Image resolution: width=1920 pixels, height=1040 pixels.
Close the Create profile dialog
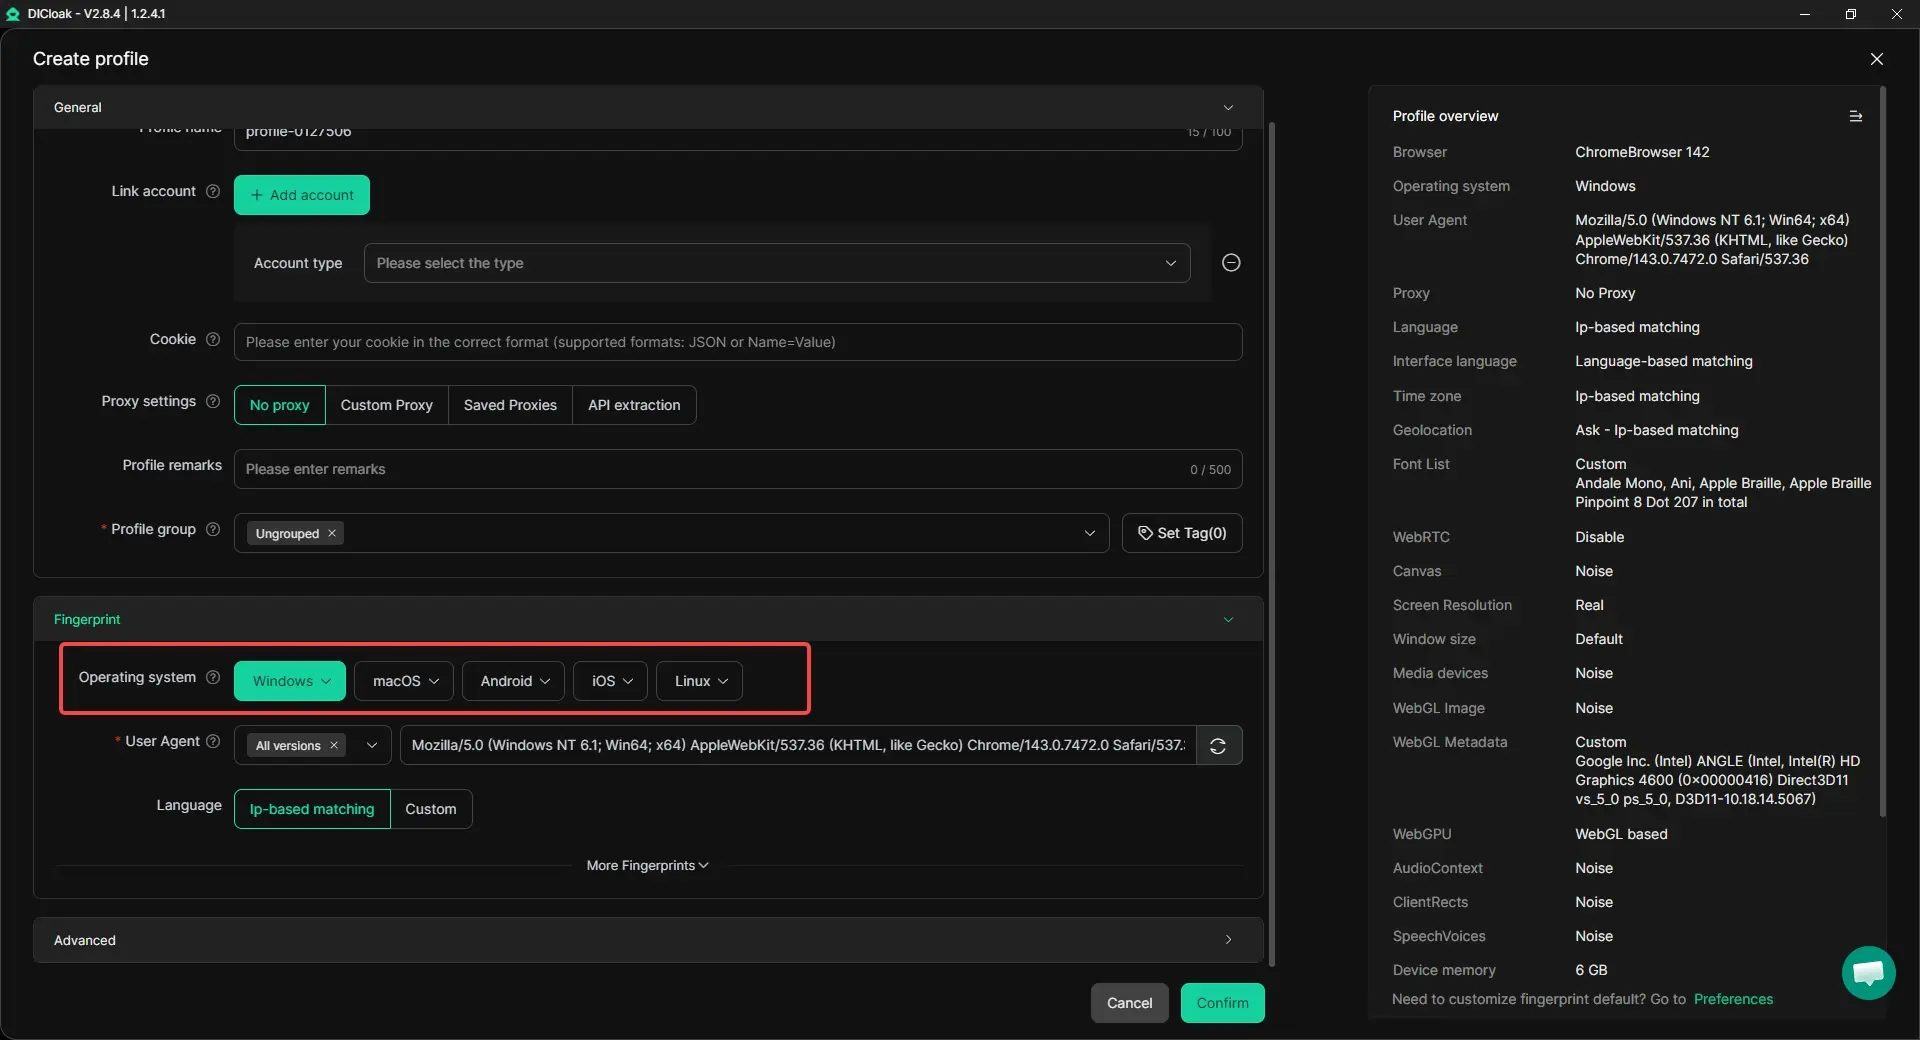pos(1876,59)
